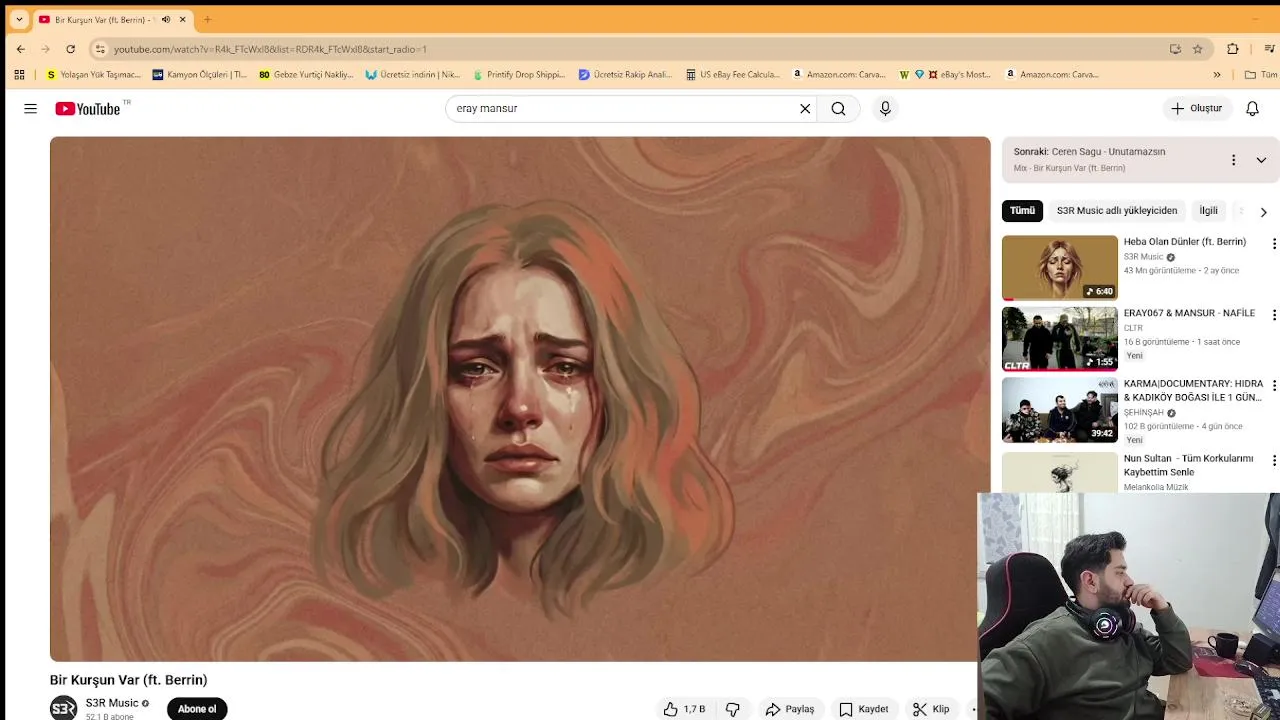Like the video with thumbs up
The height and width of the screenshot is (720, 1280).
684,709
